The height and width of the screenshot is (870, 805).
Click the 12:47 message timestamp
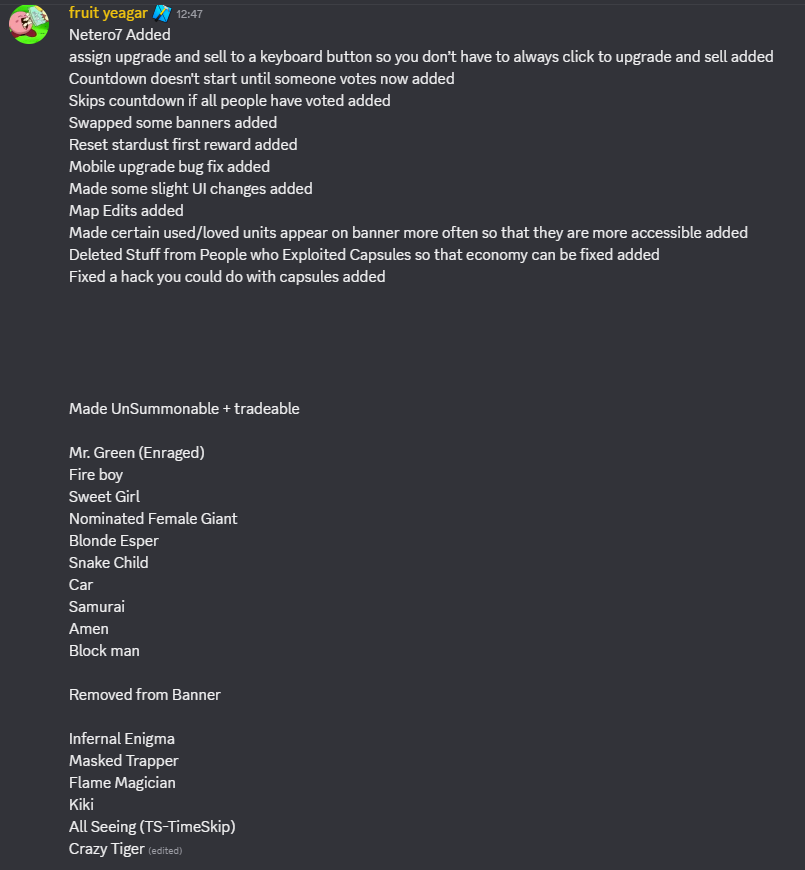[x=190, y=15]
